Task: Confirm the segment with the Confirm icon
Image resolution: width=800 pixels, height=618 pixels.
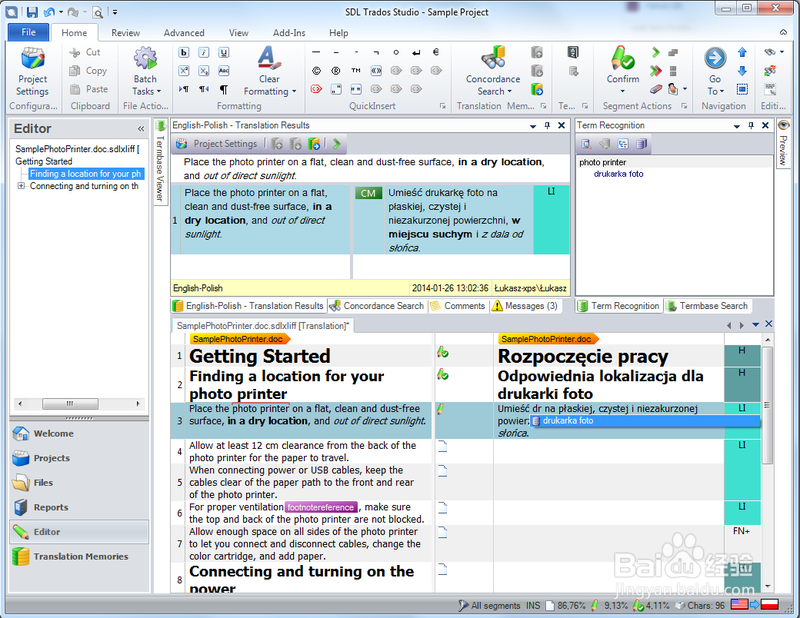Action: click(x=622, y=66)
